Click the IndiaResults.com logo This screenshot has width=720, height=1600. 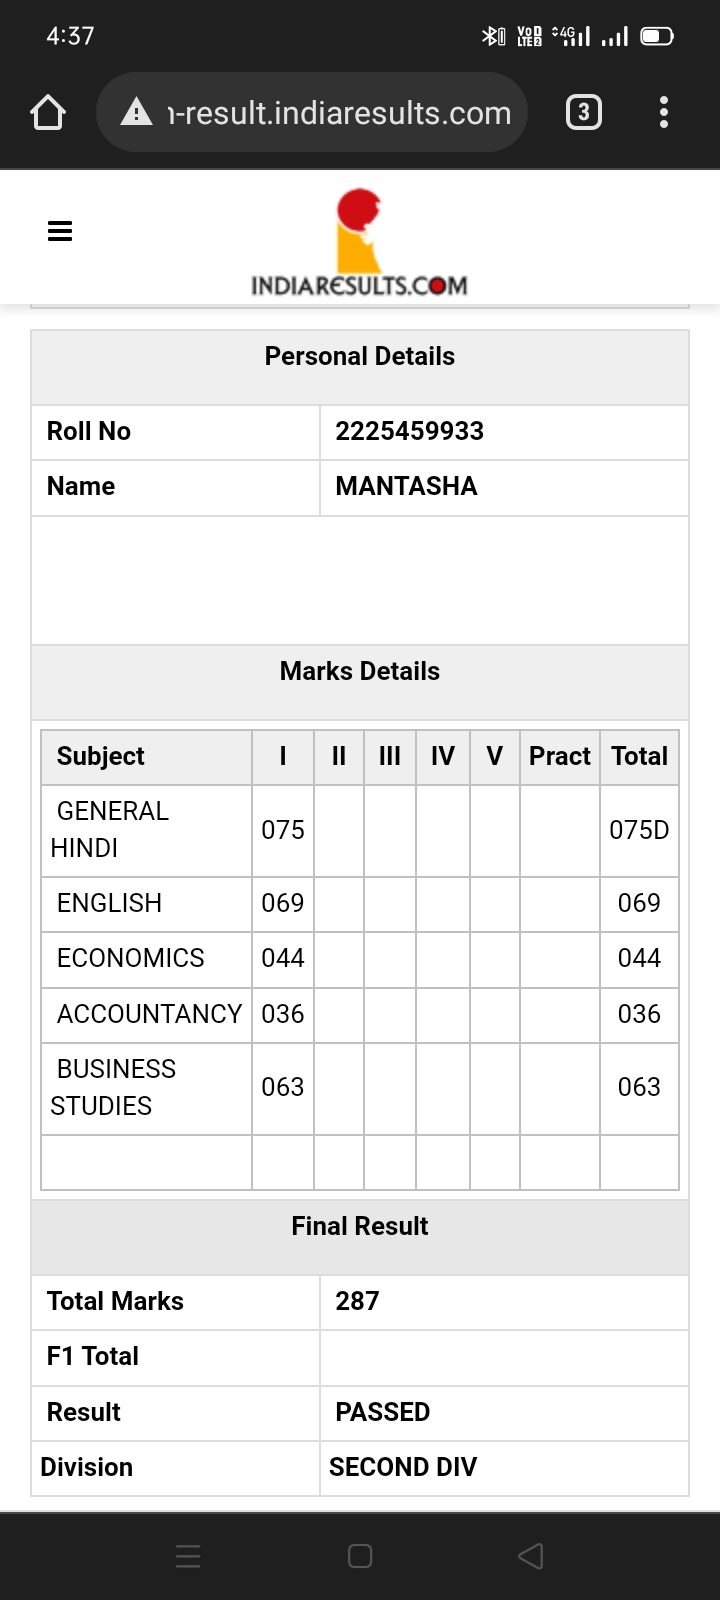tap(359, 243)
